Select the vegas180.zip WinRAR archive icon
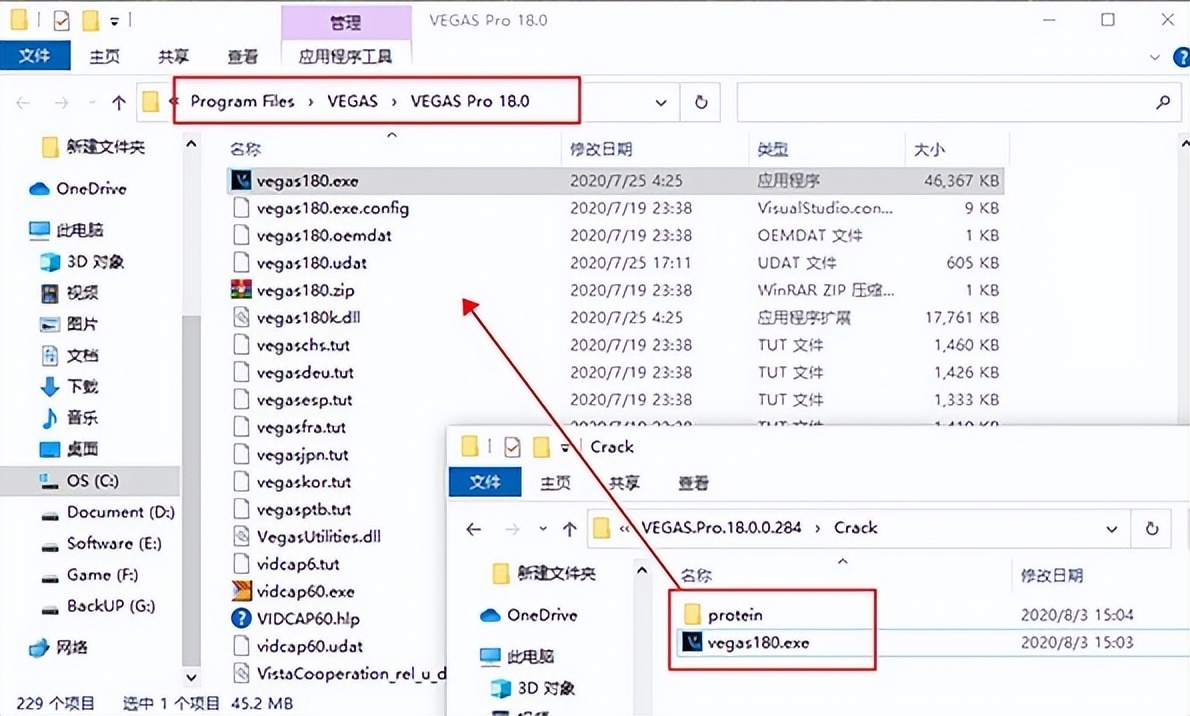Image resolution: width=1190 pixels, height=716 pixels. 241,290
